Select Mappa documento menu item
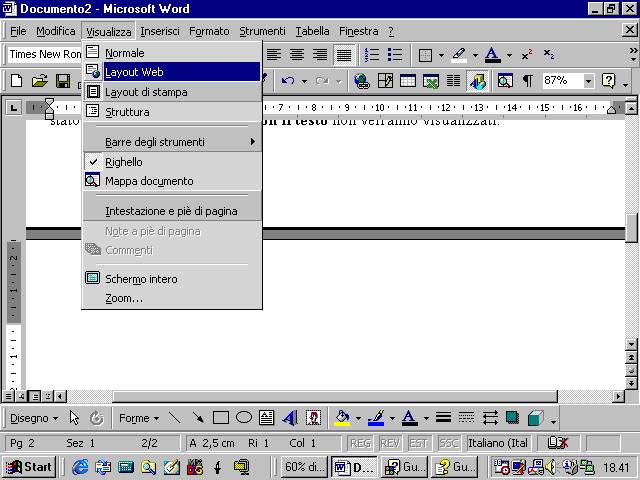This screenshot has height=480, width=640. 172,181
